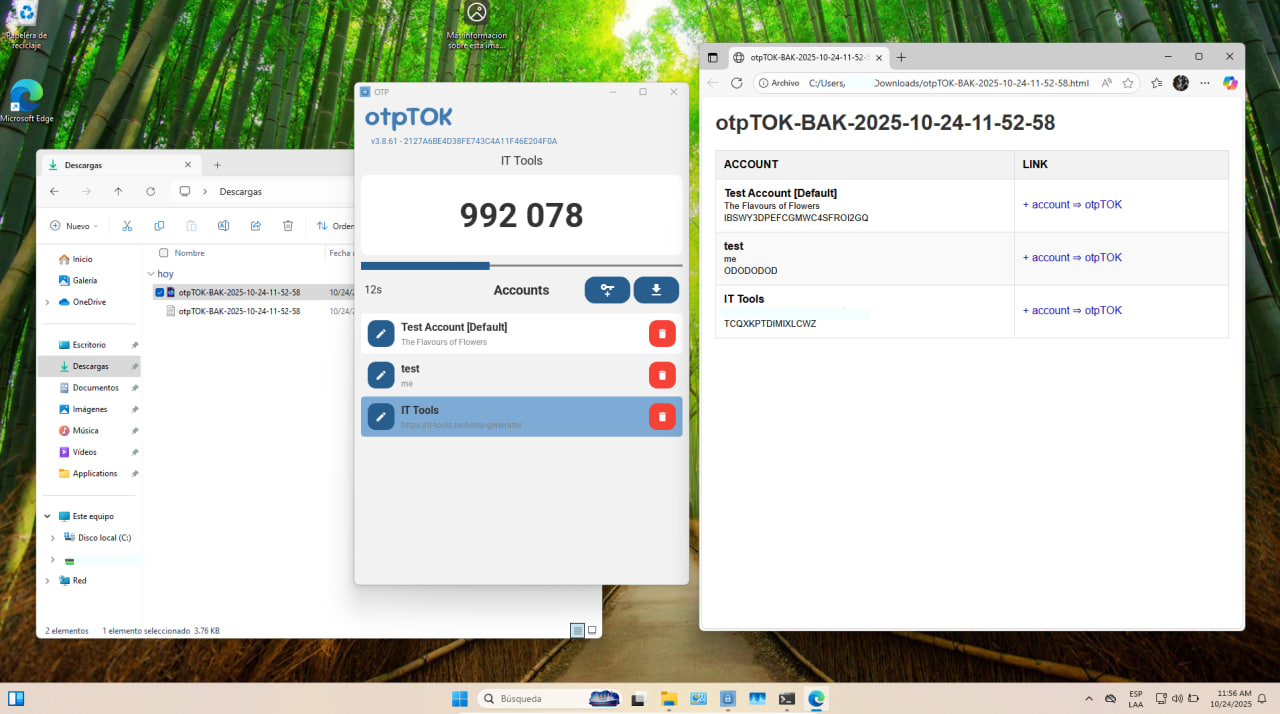Open the Edge settings menu via three dots

click(x=1204, y=83)
